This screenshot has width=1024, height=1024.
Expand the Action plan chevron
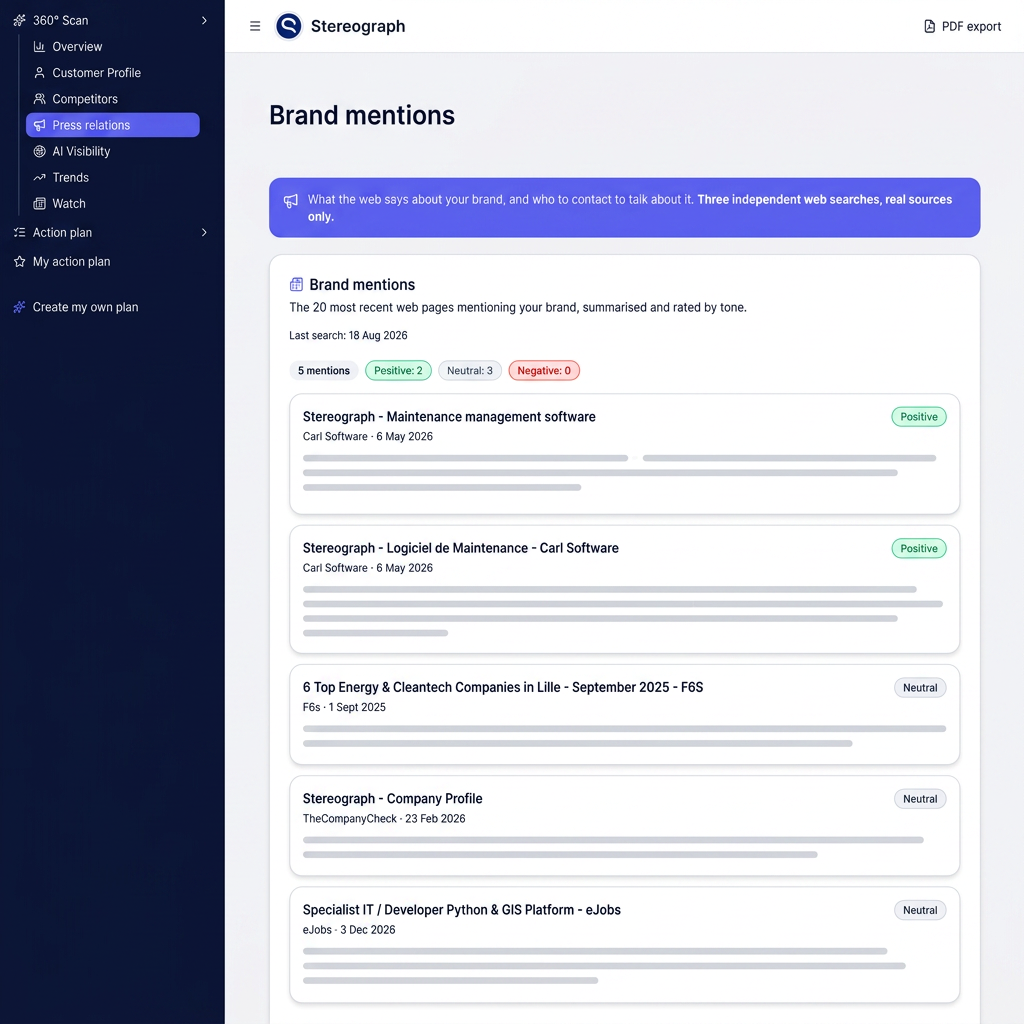coord(204,232)
